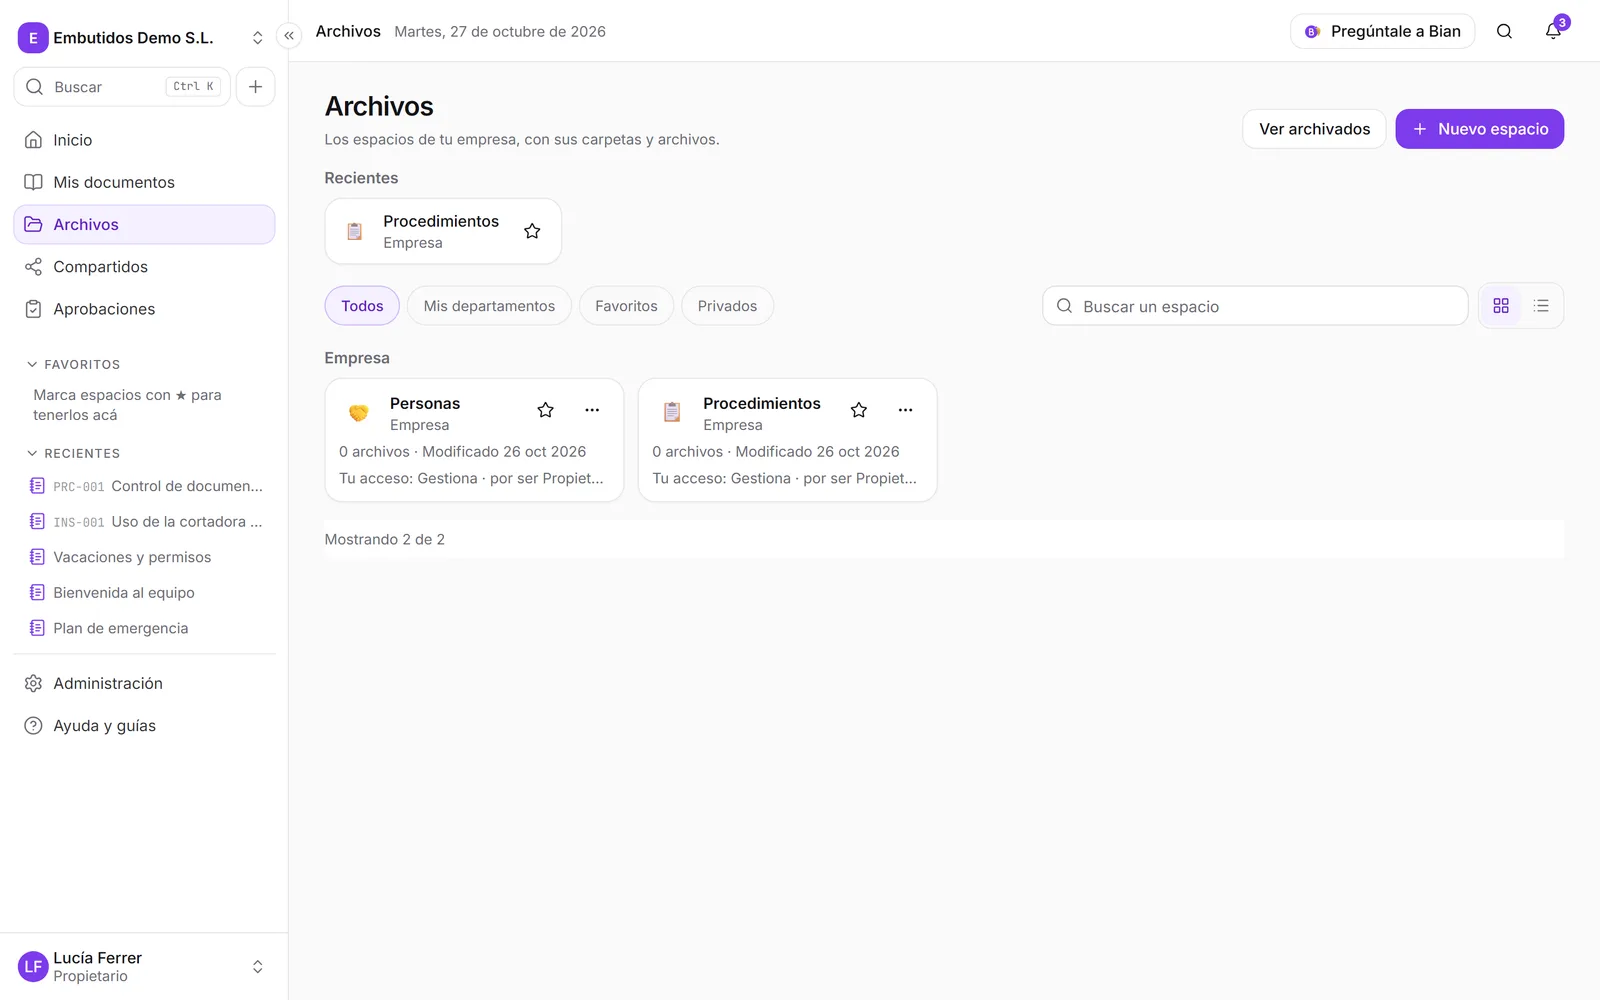
Task: Select Archivos in the sidebar
Action: (x=144, y=225)
